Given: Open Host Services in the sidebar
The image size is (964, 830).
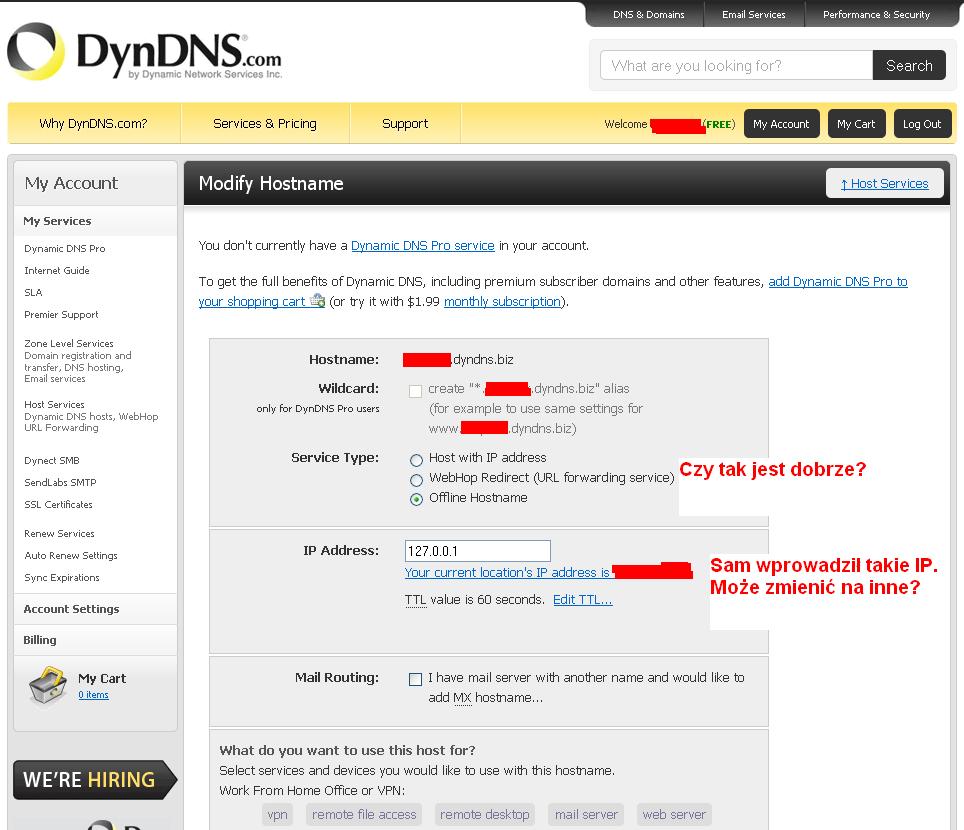Looking at the screenshot, I should coord(54,405).
